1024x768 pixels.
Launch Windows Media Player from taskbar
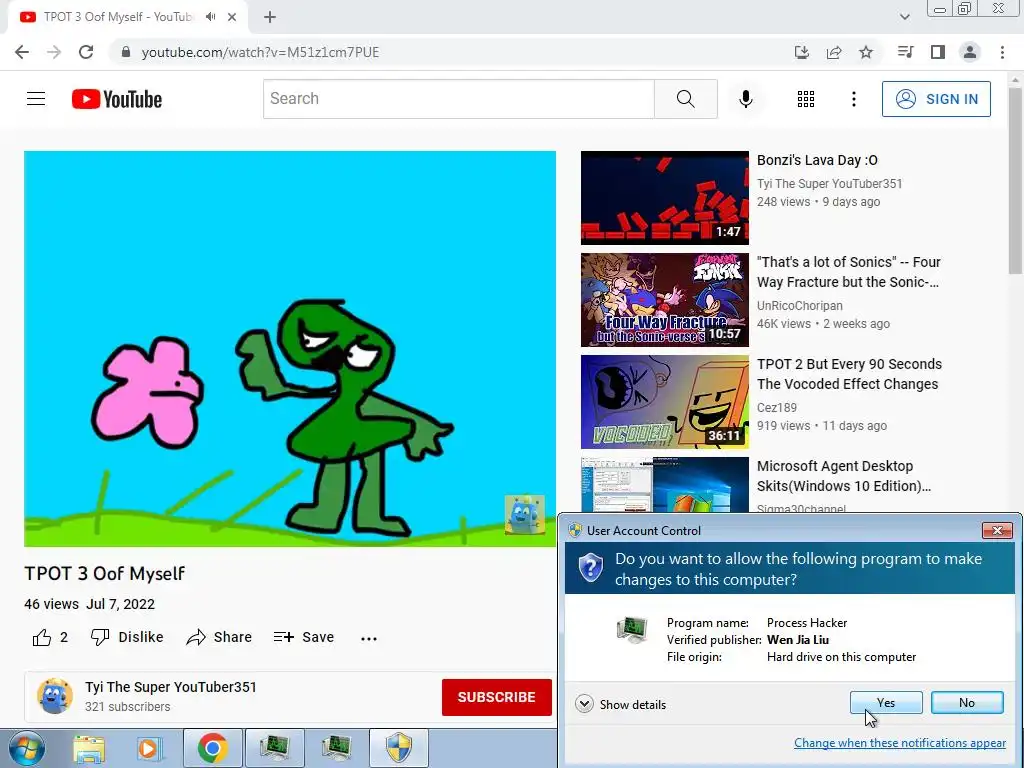click(x=149, y=748)
